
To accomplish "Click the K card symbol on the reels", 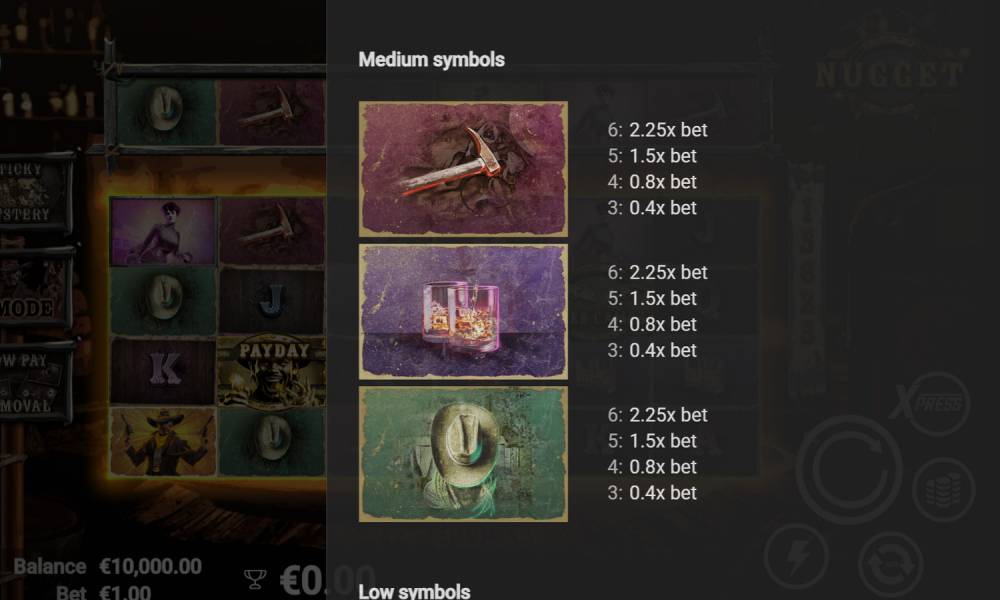I will click(x=163, y=371).
